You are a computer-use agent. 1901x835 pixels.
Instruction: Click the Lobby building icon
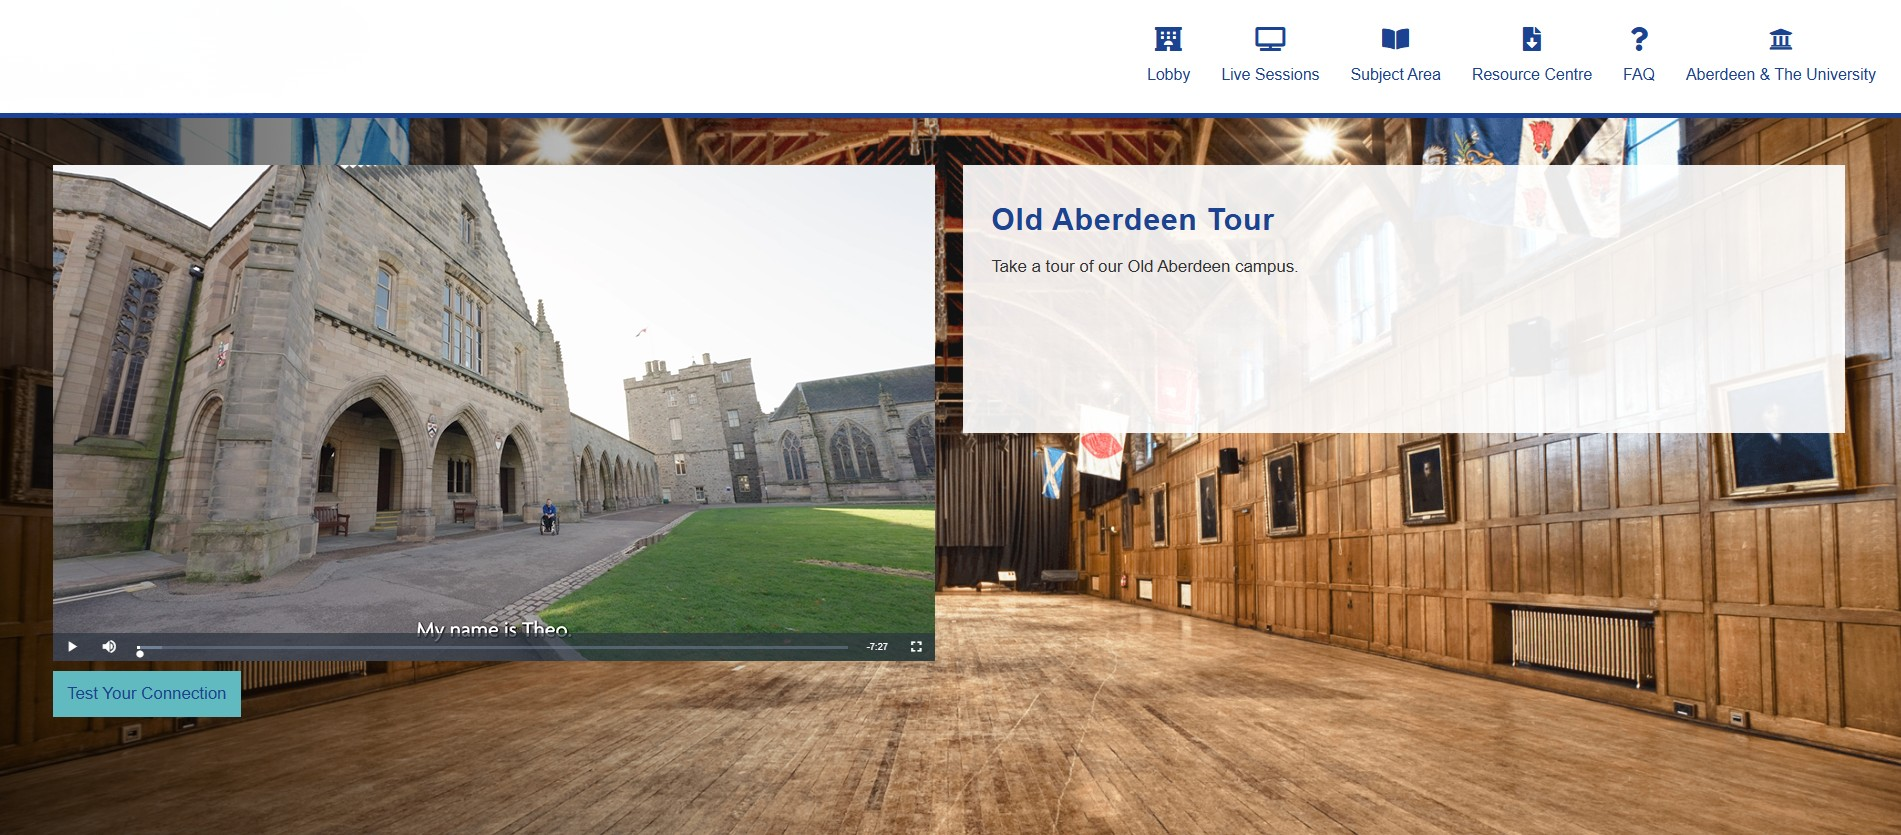(1168, 39)
